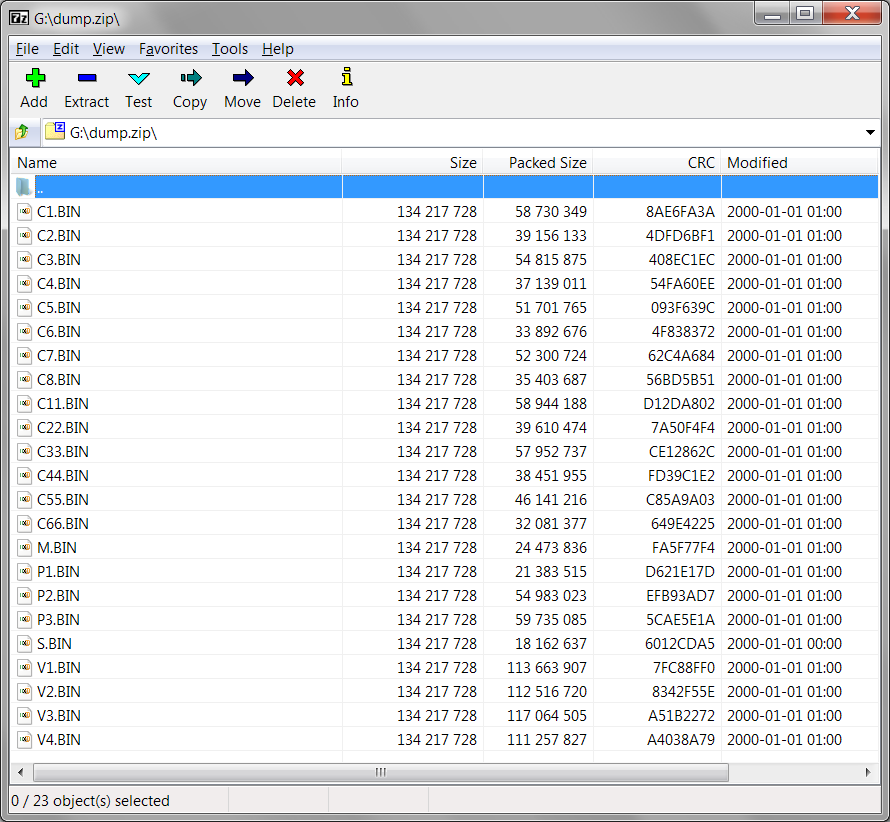Click the 7z app icon in title bar

pyautogui.click(x=19, y=18)
